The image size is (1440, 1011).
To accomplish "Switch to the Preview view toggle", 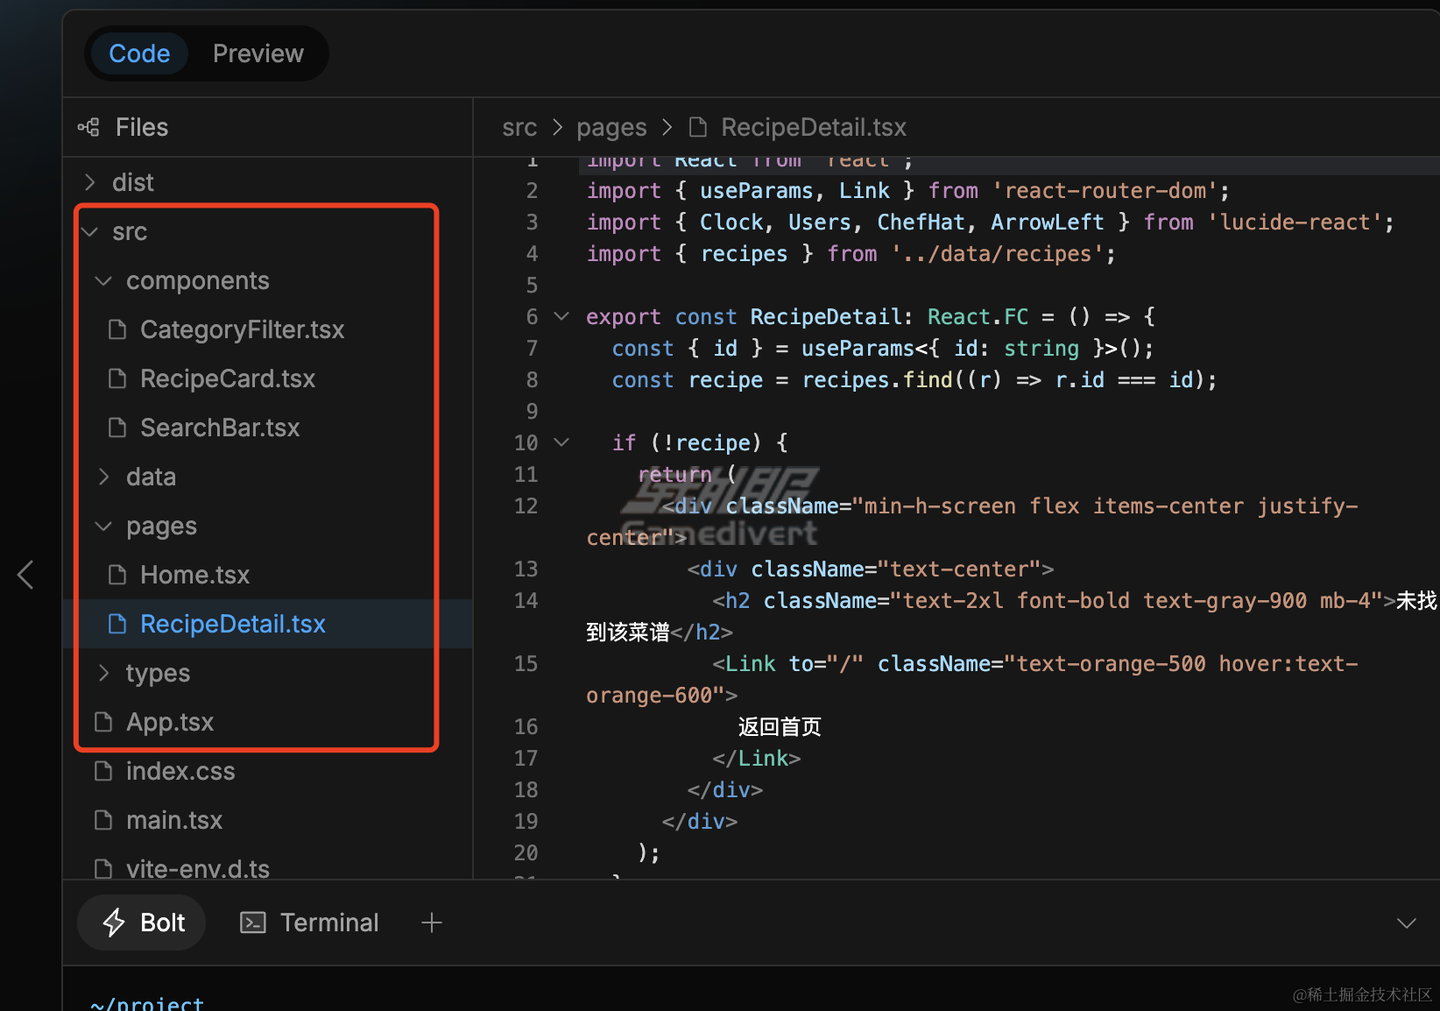I will 258,54.
